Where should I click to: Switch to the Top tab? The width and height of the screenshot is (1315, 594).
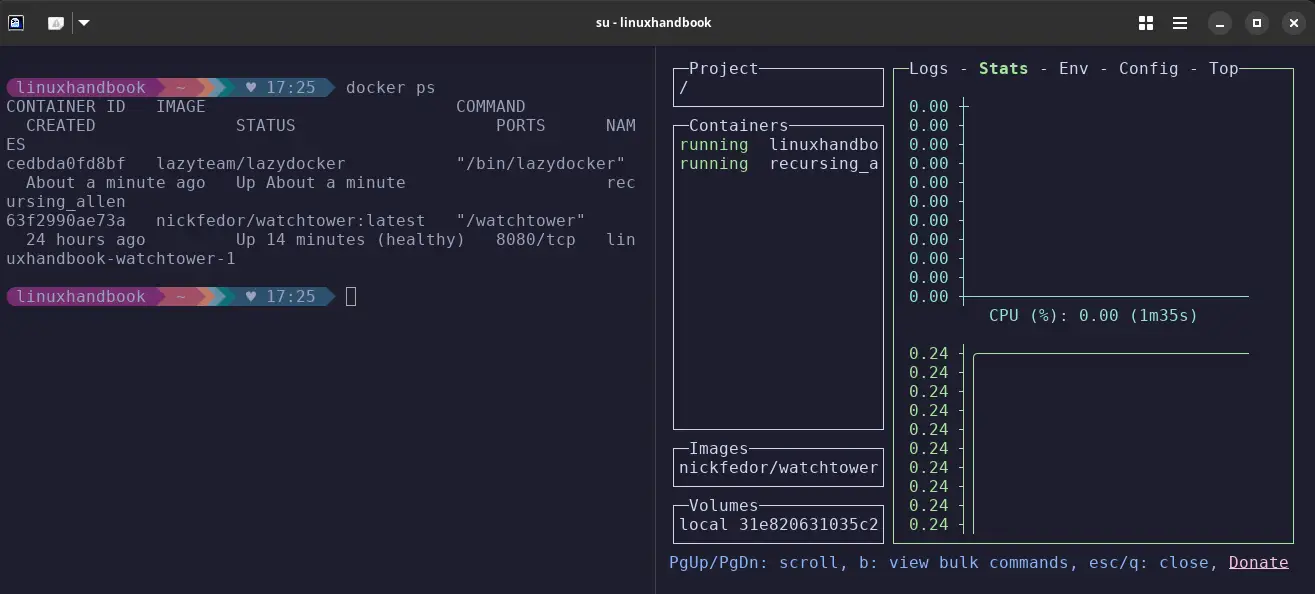point(1222,68)
